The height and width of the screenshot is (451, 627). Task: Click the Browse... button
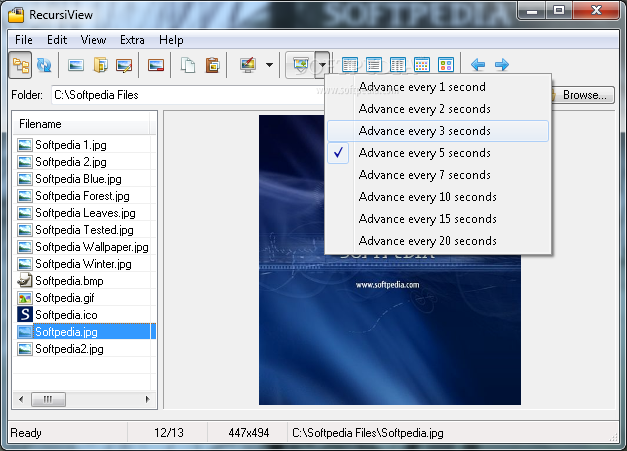[583, 95]
